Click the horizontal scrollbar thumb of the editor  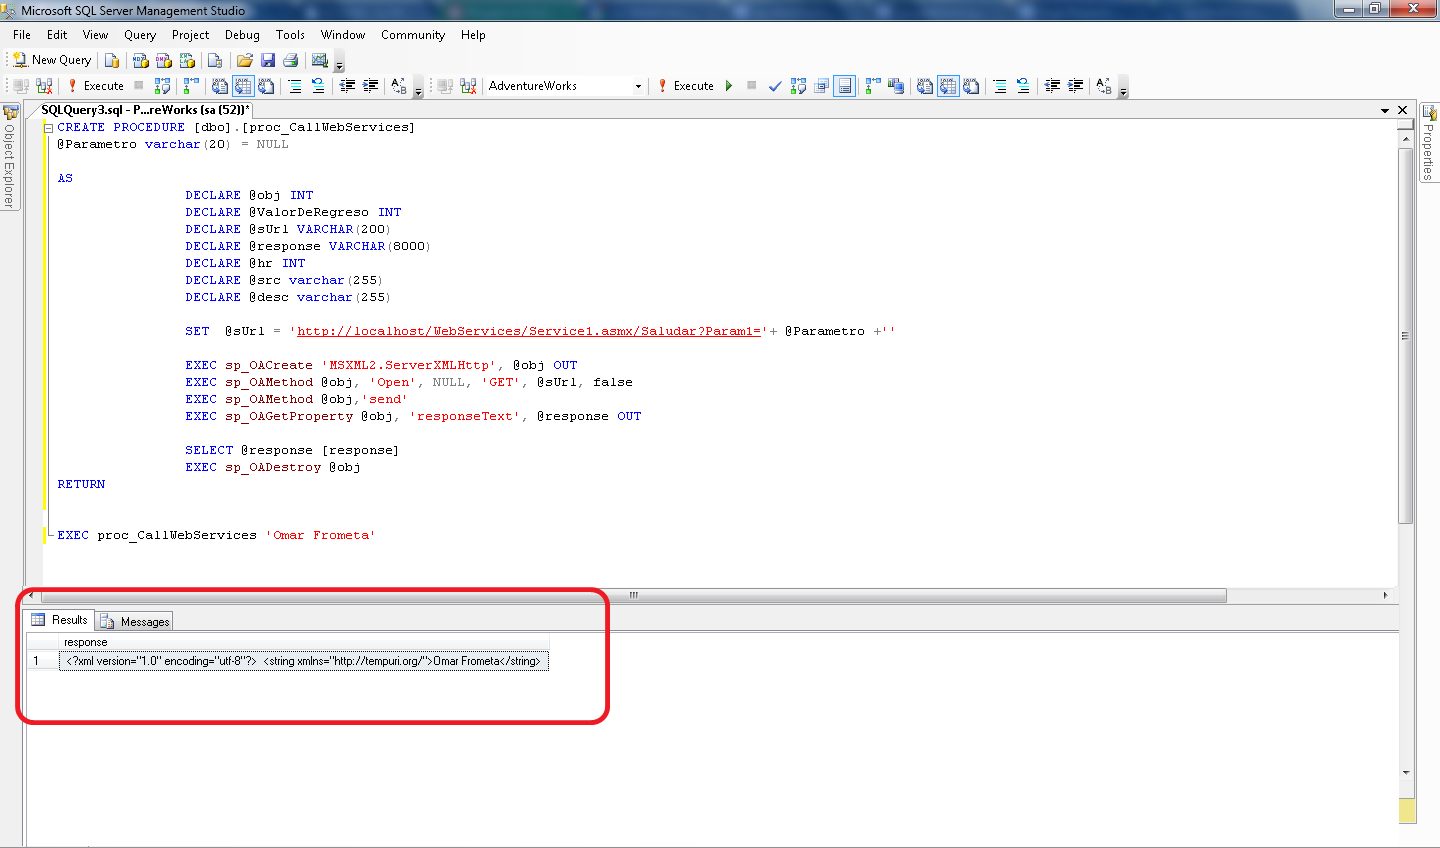[633, 595]
